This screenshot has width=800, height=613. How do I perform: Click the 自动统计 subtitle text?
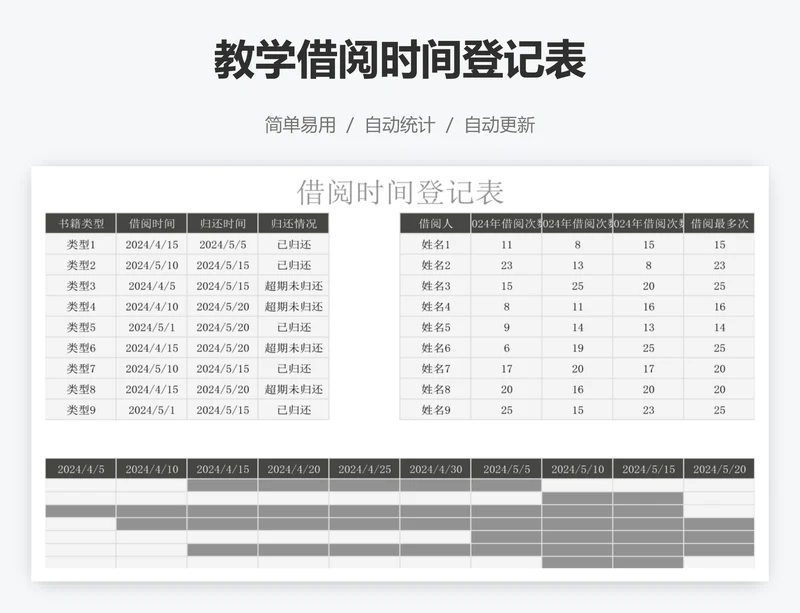coord(400,125)
